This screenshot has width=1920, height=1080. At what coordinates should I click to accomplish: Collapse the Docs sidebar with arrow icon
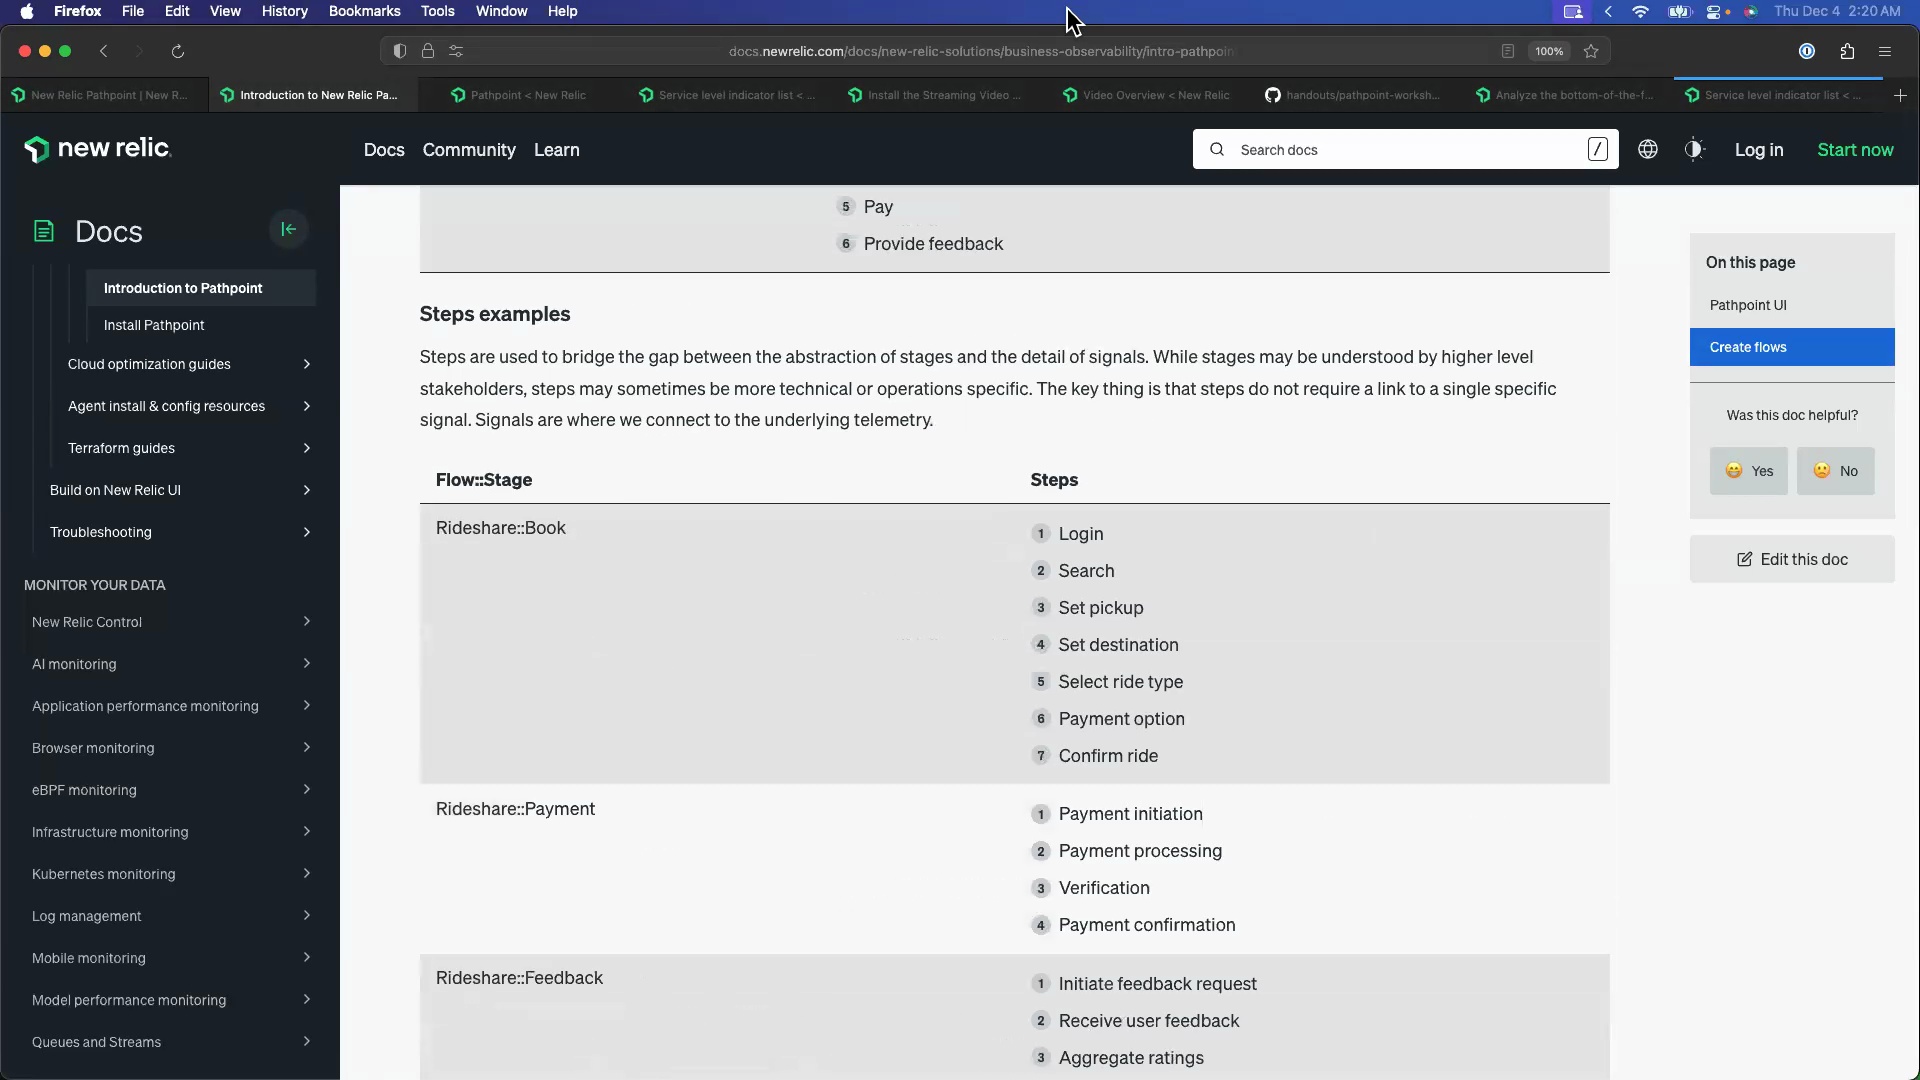[288, 229]
